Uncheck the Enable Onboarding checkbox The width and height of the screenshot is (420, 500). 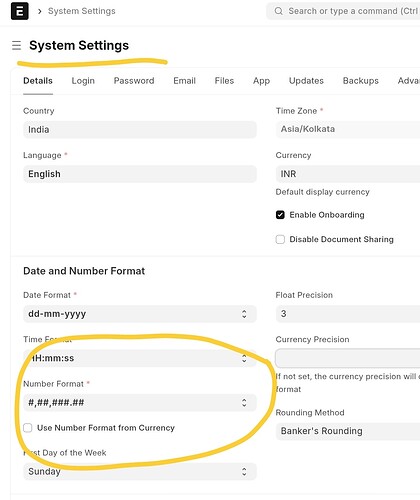[280, 215]
